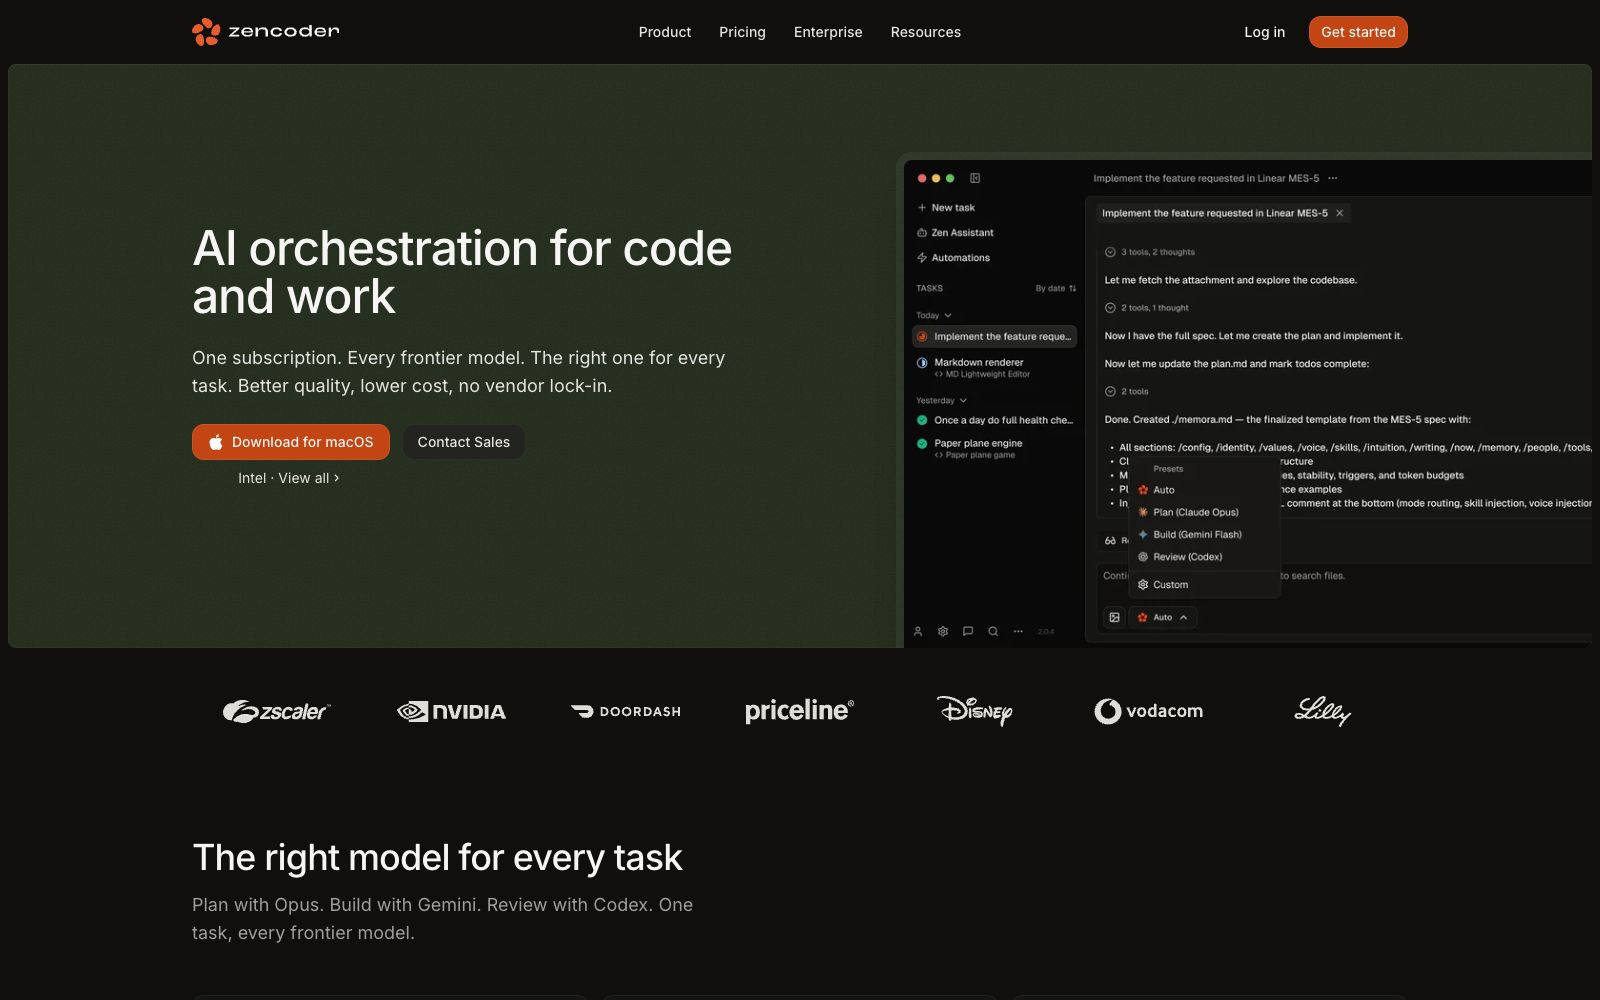1600x1000 pixels.
Task: Click the "AI orchestration for code and work" heading
Action: (x=462, y=272)
